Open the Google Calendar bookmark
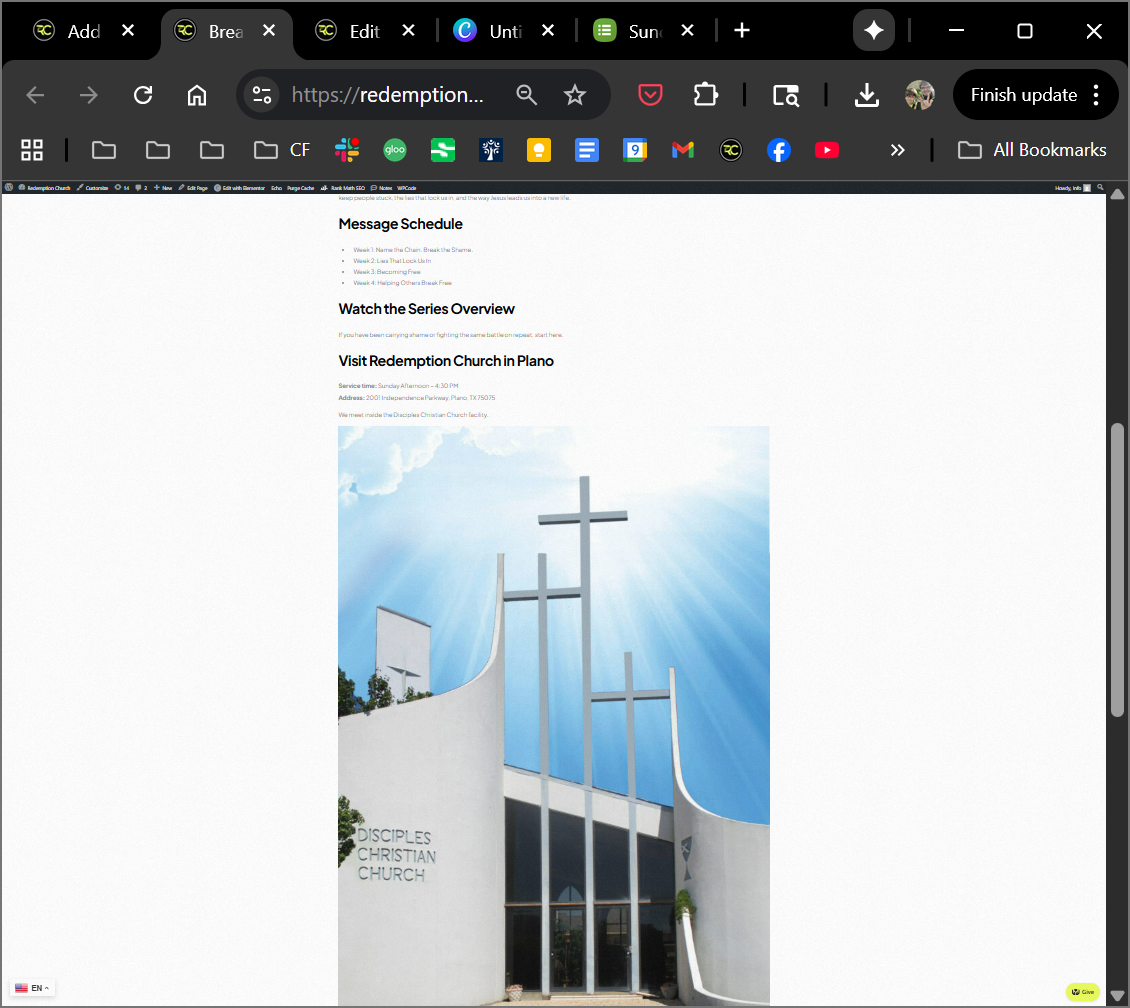Screen dimensions: 1130x1008 point(635,150)
